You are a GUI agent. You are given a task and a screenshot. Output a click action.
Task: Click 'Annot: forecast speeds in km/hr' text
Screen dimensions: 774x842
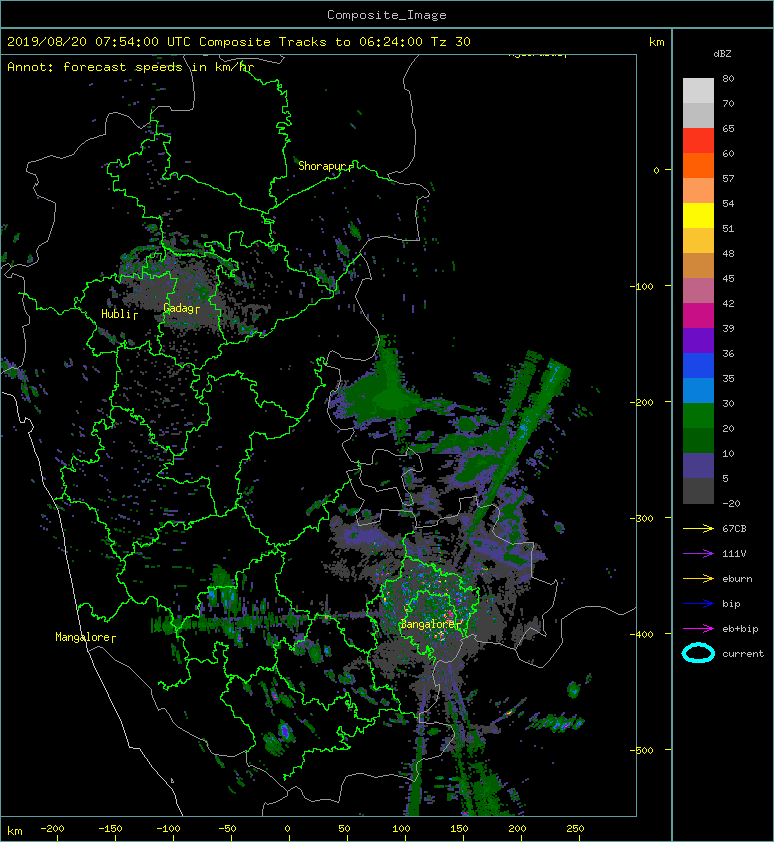pyautogui.click(x=131, y=67)
